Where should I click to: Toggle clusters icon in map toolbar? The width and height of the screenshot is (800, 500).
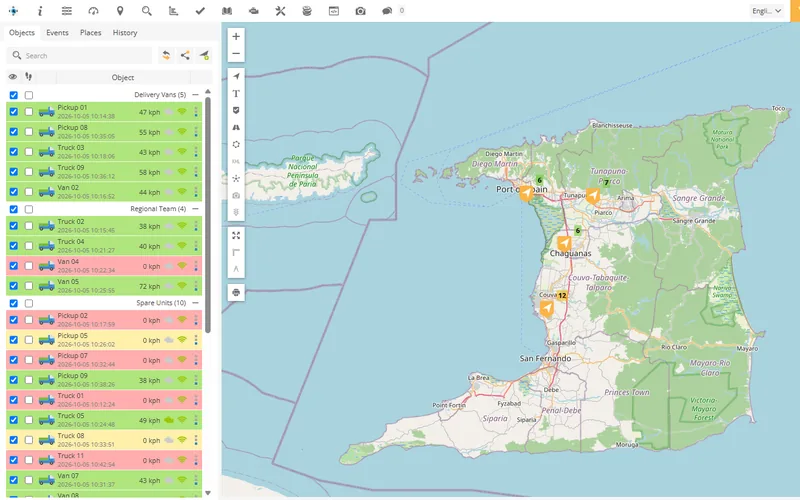pos(236,179)
